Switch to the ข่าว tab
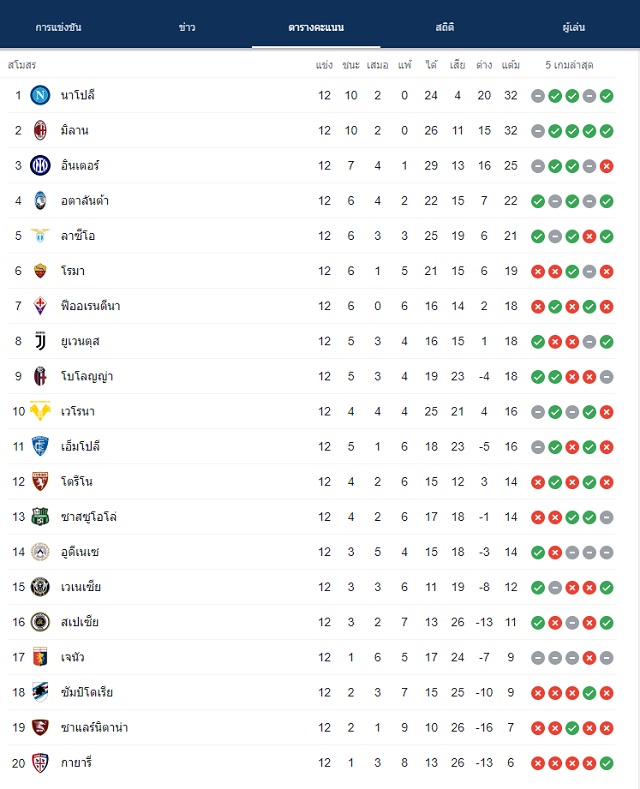Image resolution: width=640 pixels, height=789 pixels. tap(187, 27)
